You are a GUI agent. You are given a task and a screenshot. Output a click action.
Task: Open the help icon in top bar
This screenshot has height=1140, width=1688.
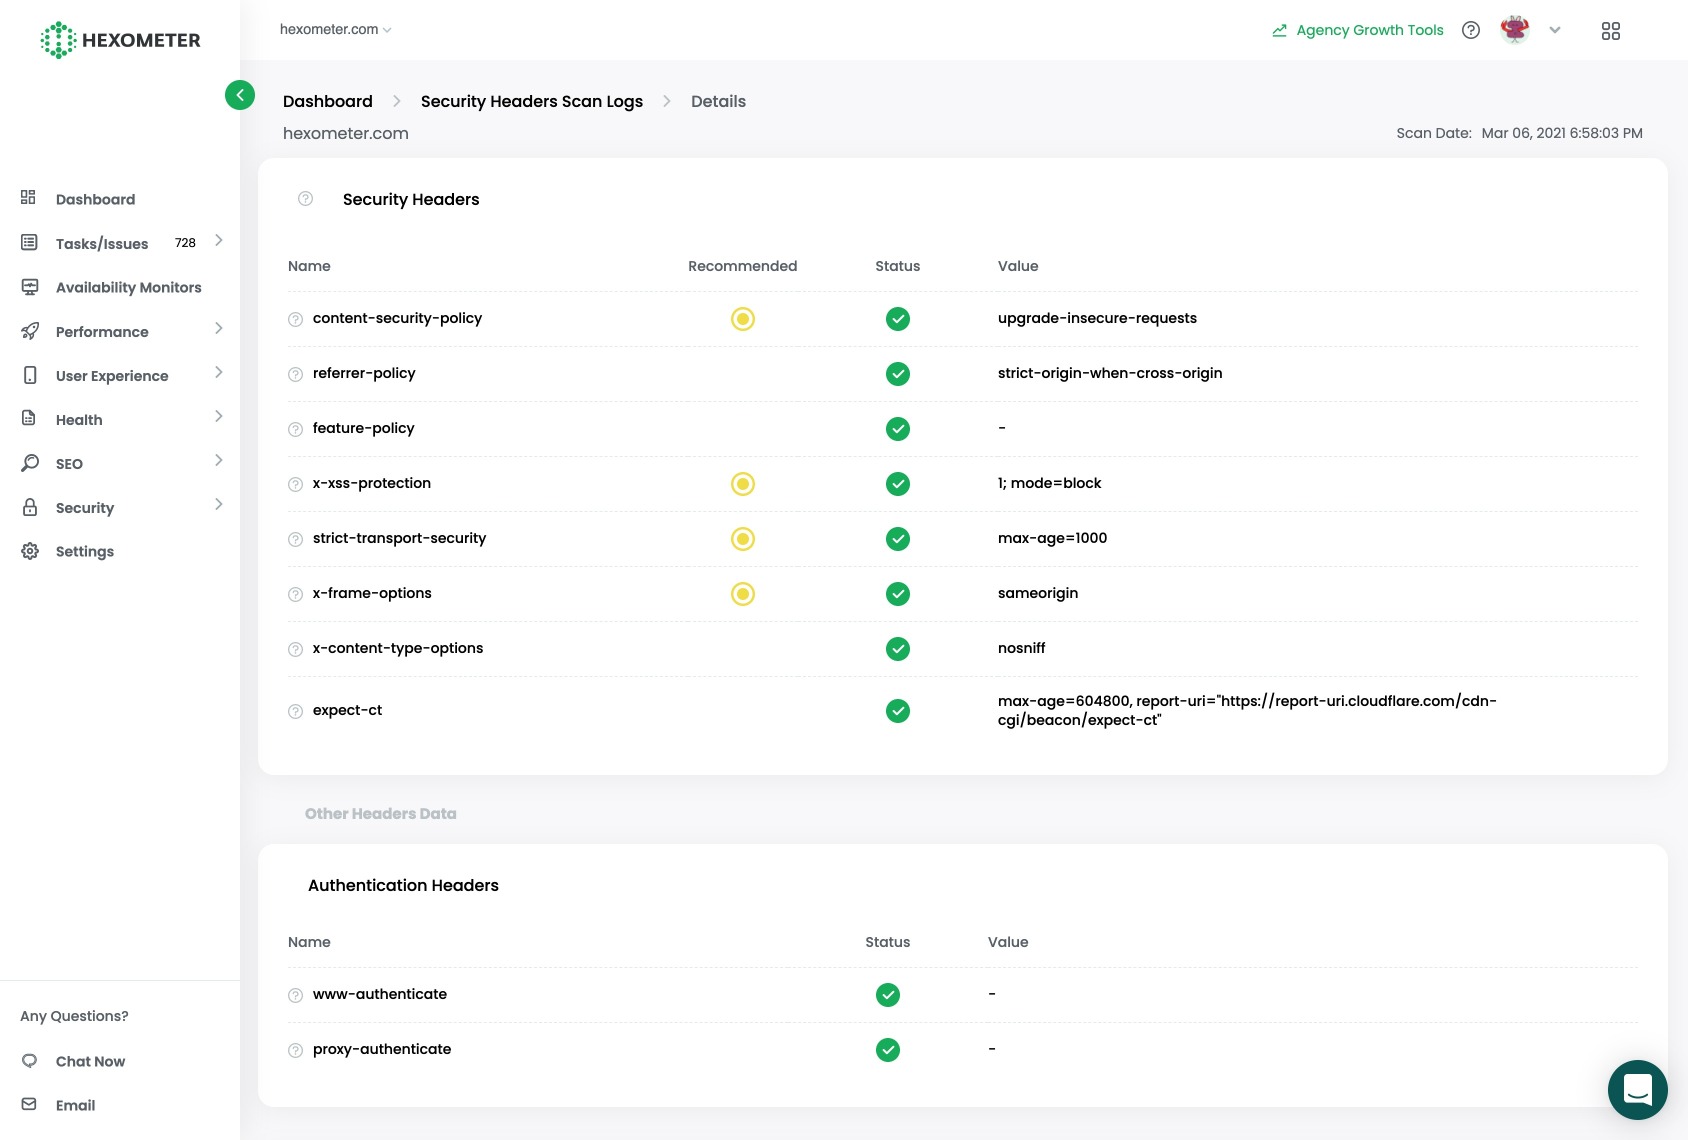[x=1471, y=30]
